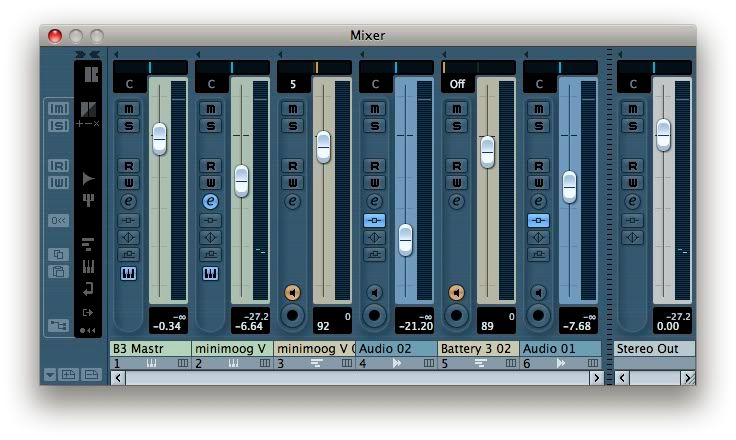The width and height of the screenshot is (736, 440).
Task: Click the all wide channels icon above plus-minus symbols
Action: tap(88, 109)
